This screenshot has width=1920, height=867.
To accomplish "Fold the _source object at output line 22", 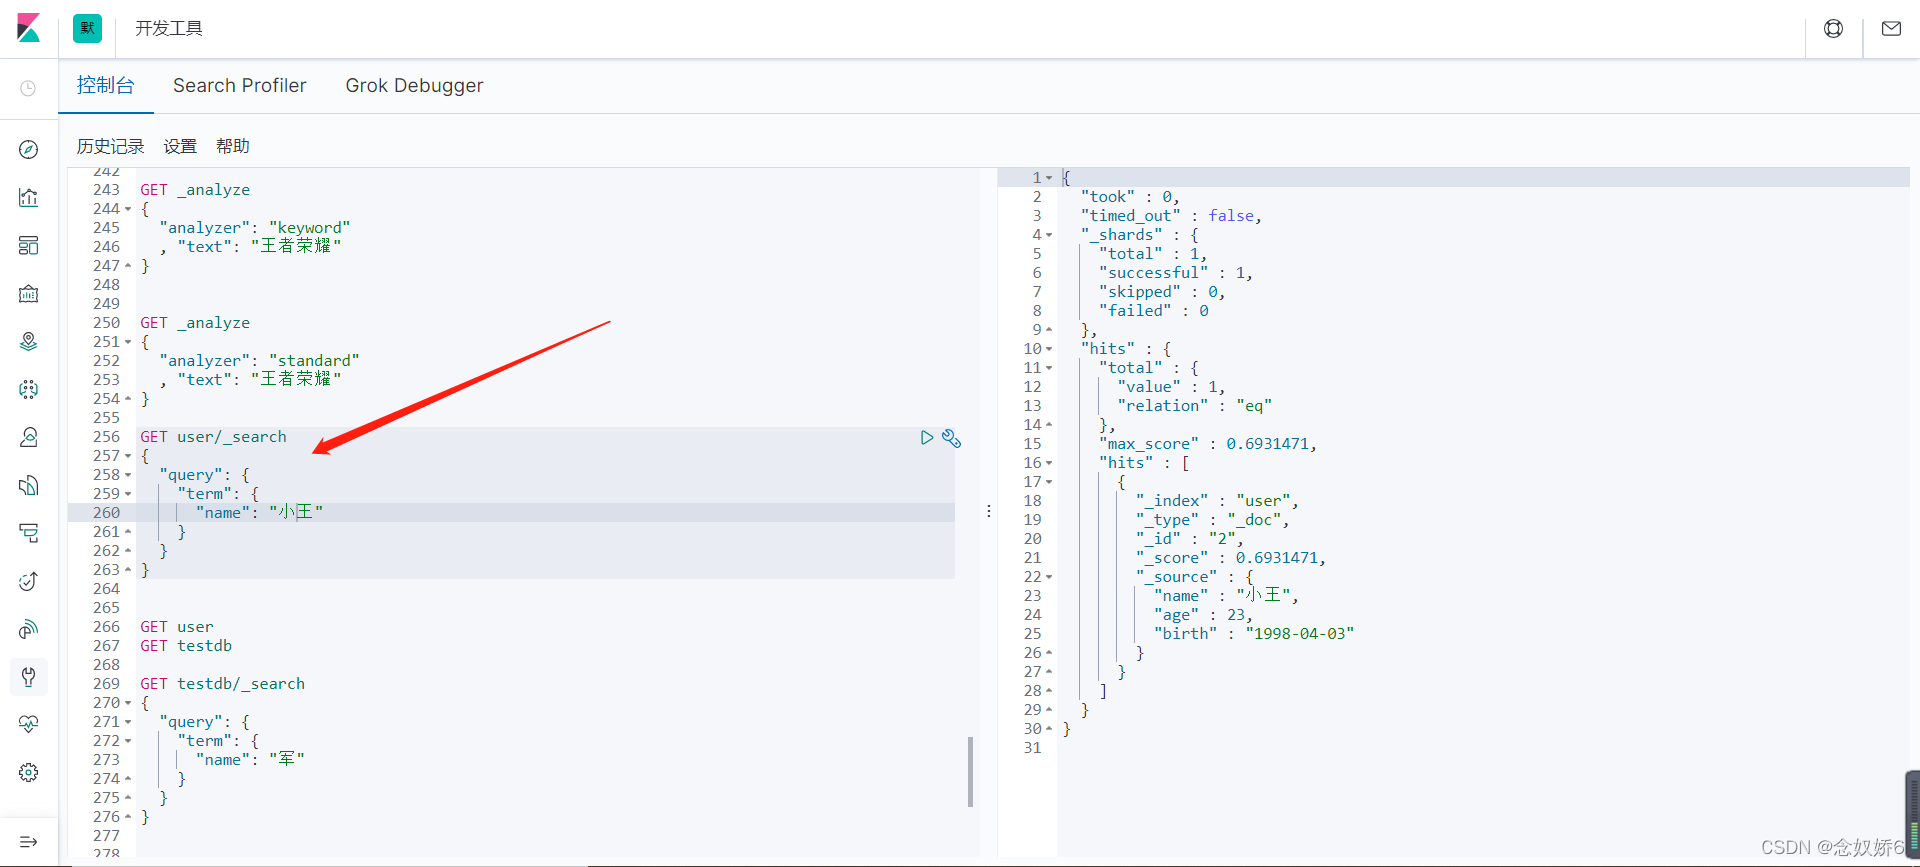I will (1049, 577).
